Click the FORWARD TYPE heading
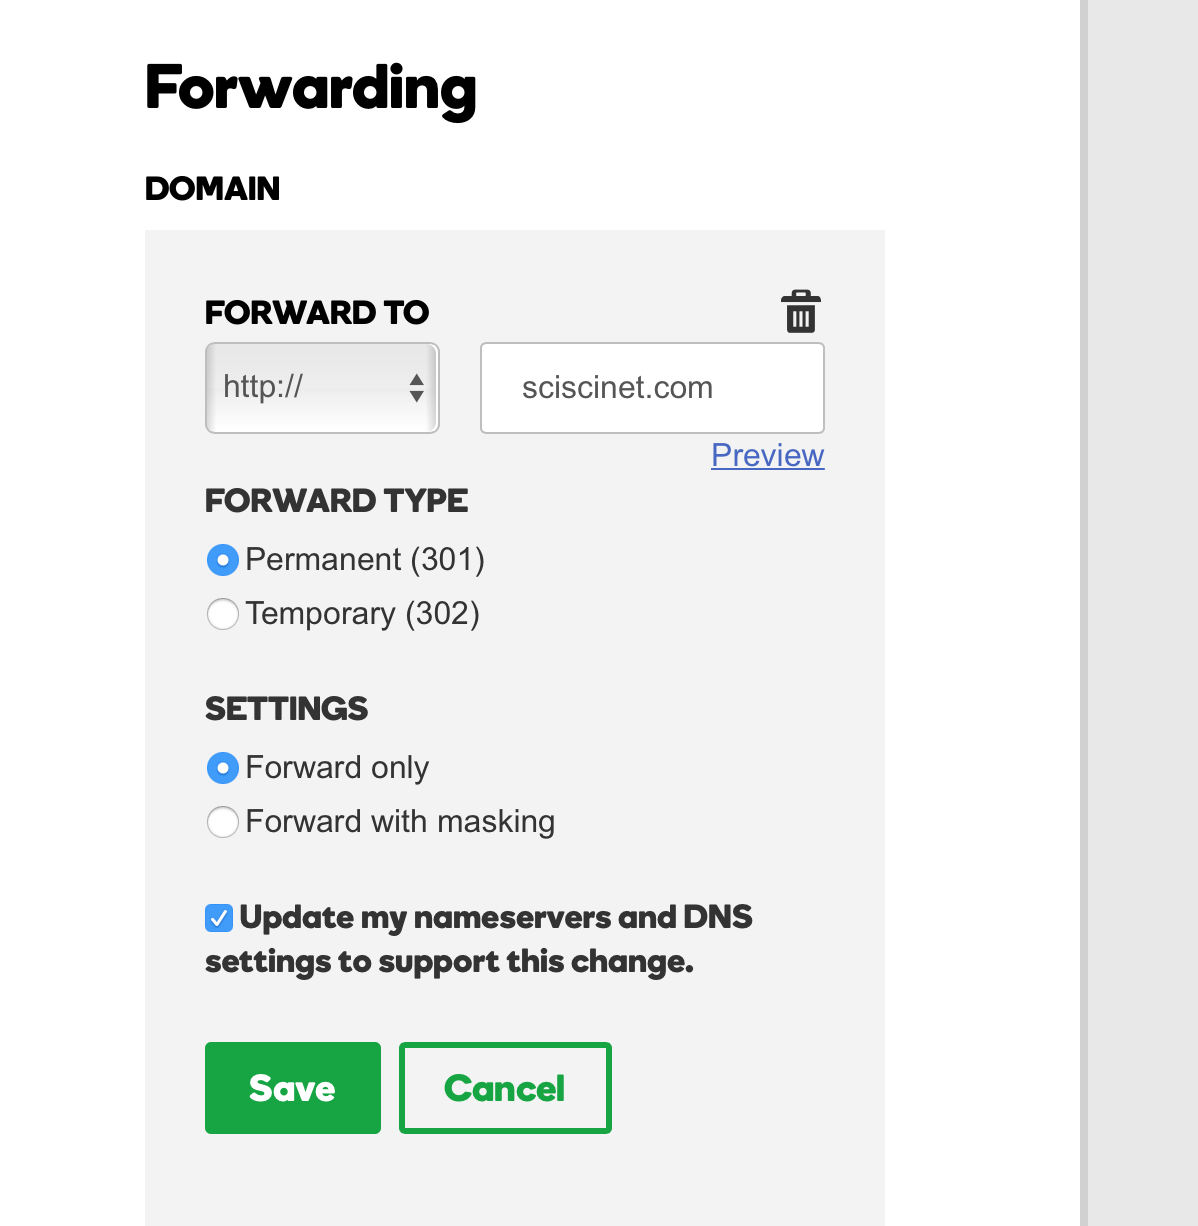 336,501
